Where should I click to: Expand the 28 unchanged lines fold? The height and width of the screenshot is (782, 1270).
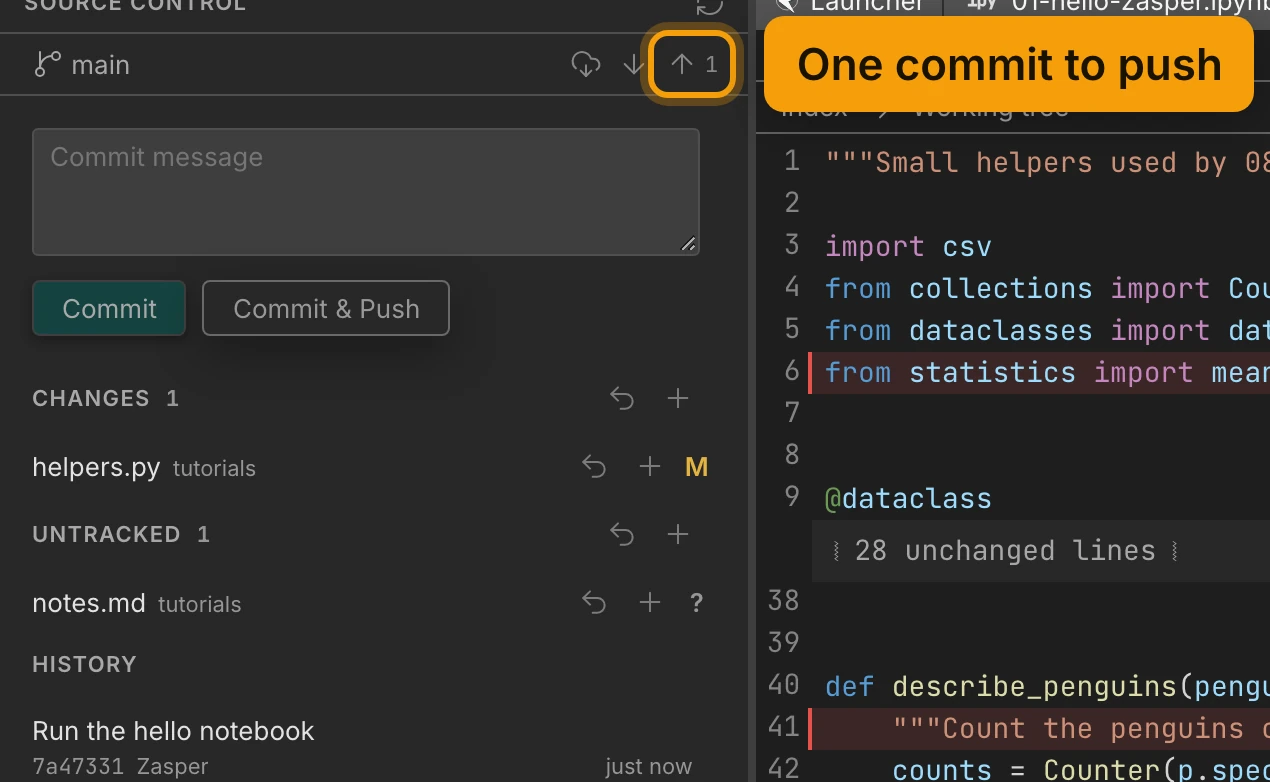click(1005, 551)
